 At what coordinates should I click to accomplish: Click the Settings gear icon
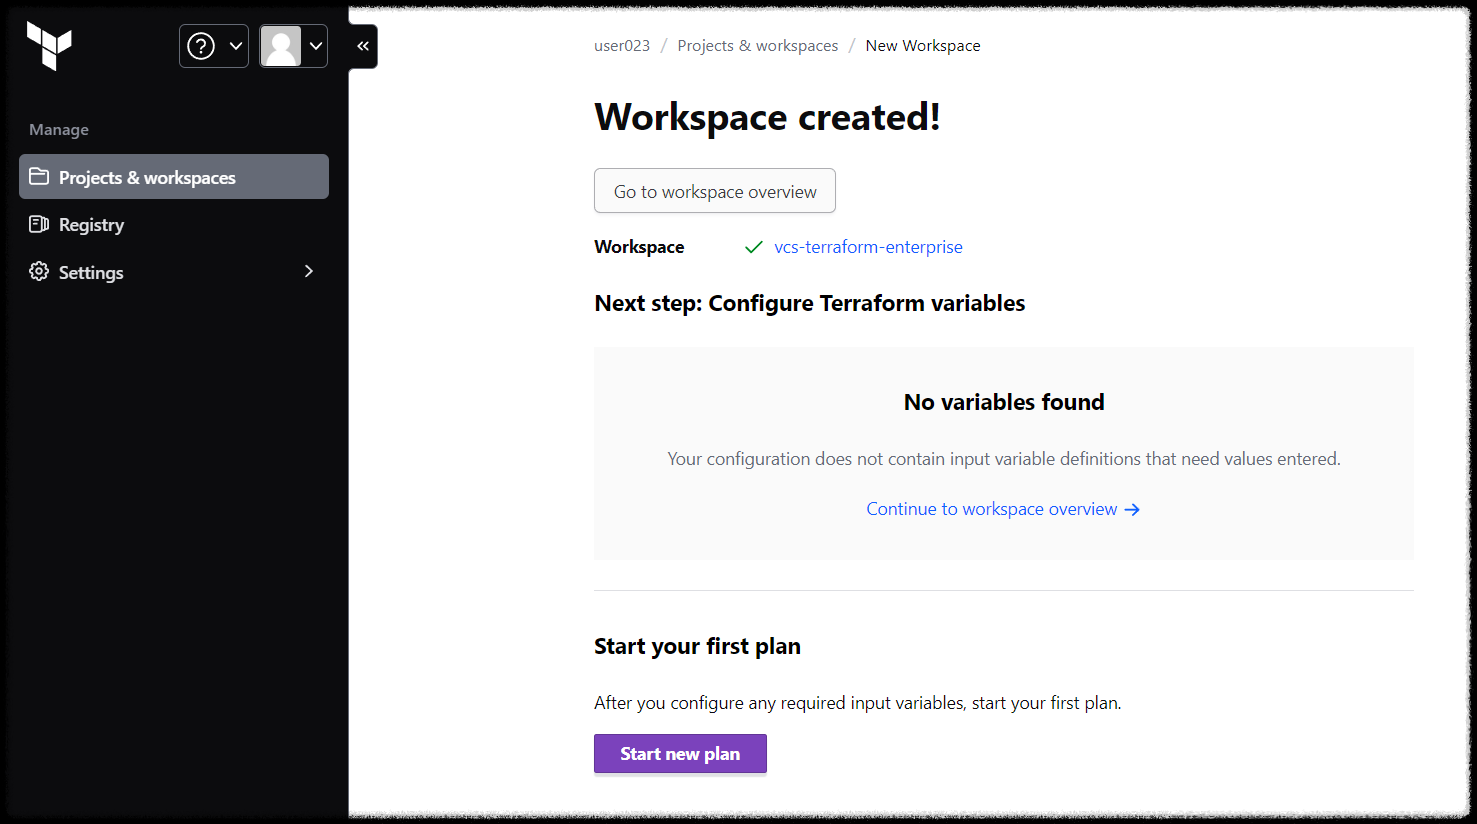39,271
